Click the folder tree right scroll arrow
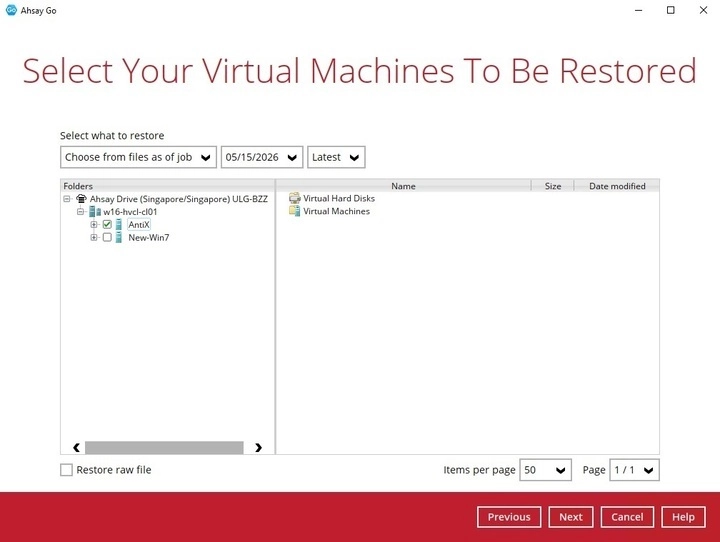720x542 pixels. (x=259, y=447)
